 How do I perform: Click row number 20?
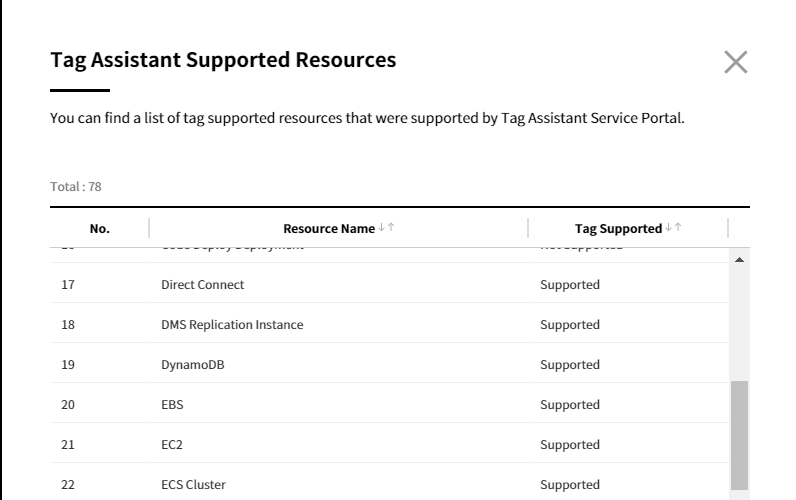click(68, 404)
